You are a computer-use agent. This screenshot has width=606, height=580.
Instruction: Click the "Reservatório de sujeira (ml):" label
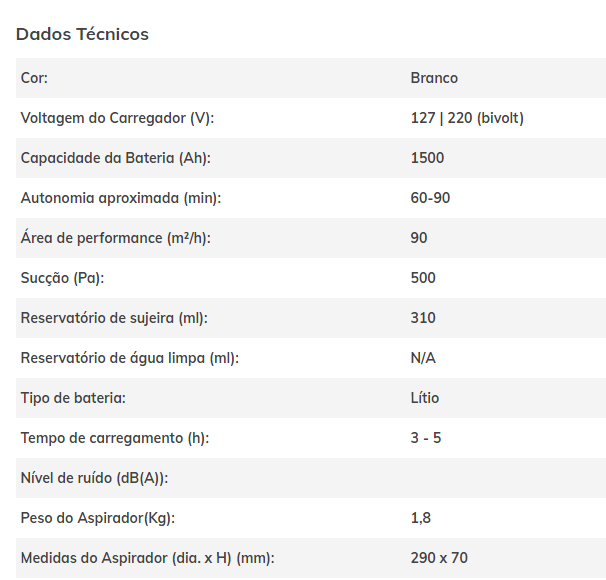point(114,318)
